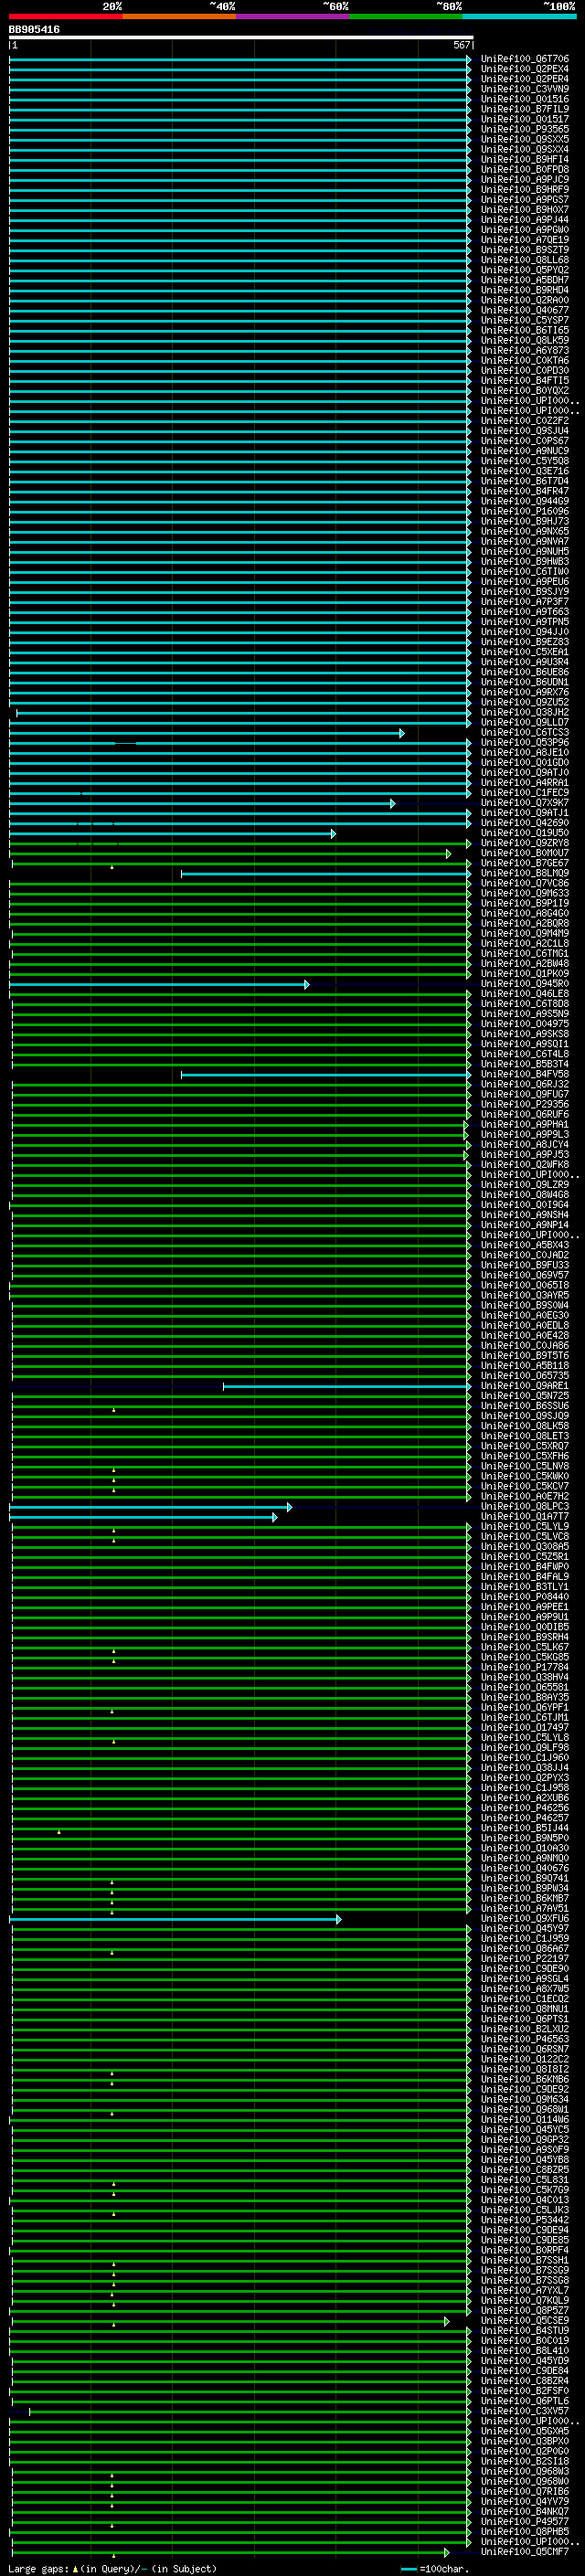Select hit label UniRef100_Q5CMF7
Screen dimensions: 585x2576
point(525,2551)
